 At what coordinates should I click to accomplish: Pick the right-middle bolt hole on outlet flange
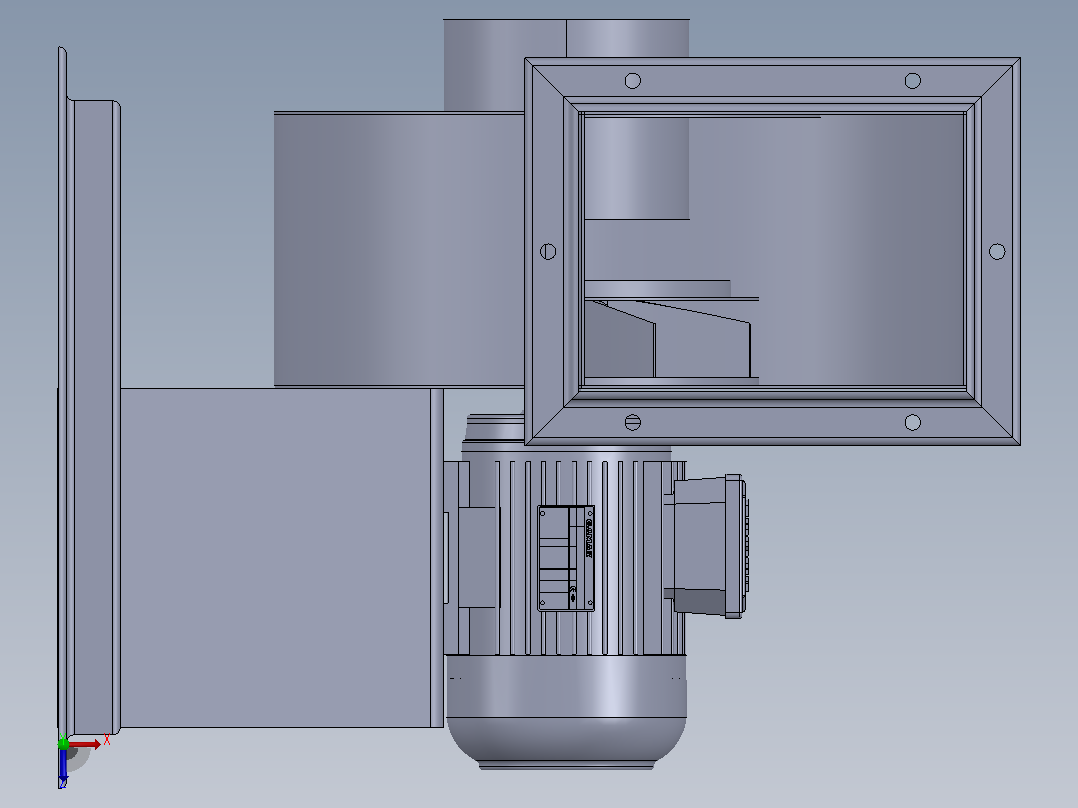pos(997,252)
